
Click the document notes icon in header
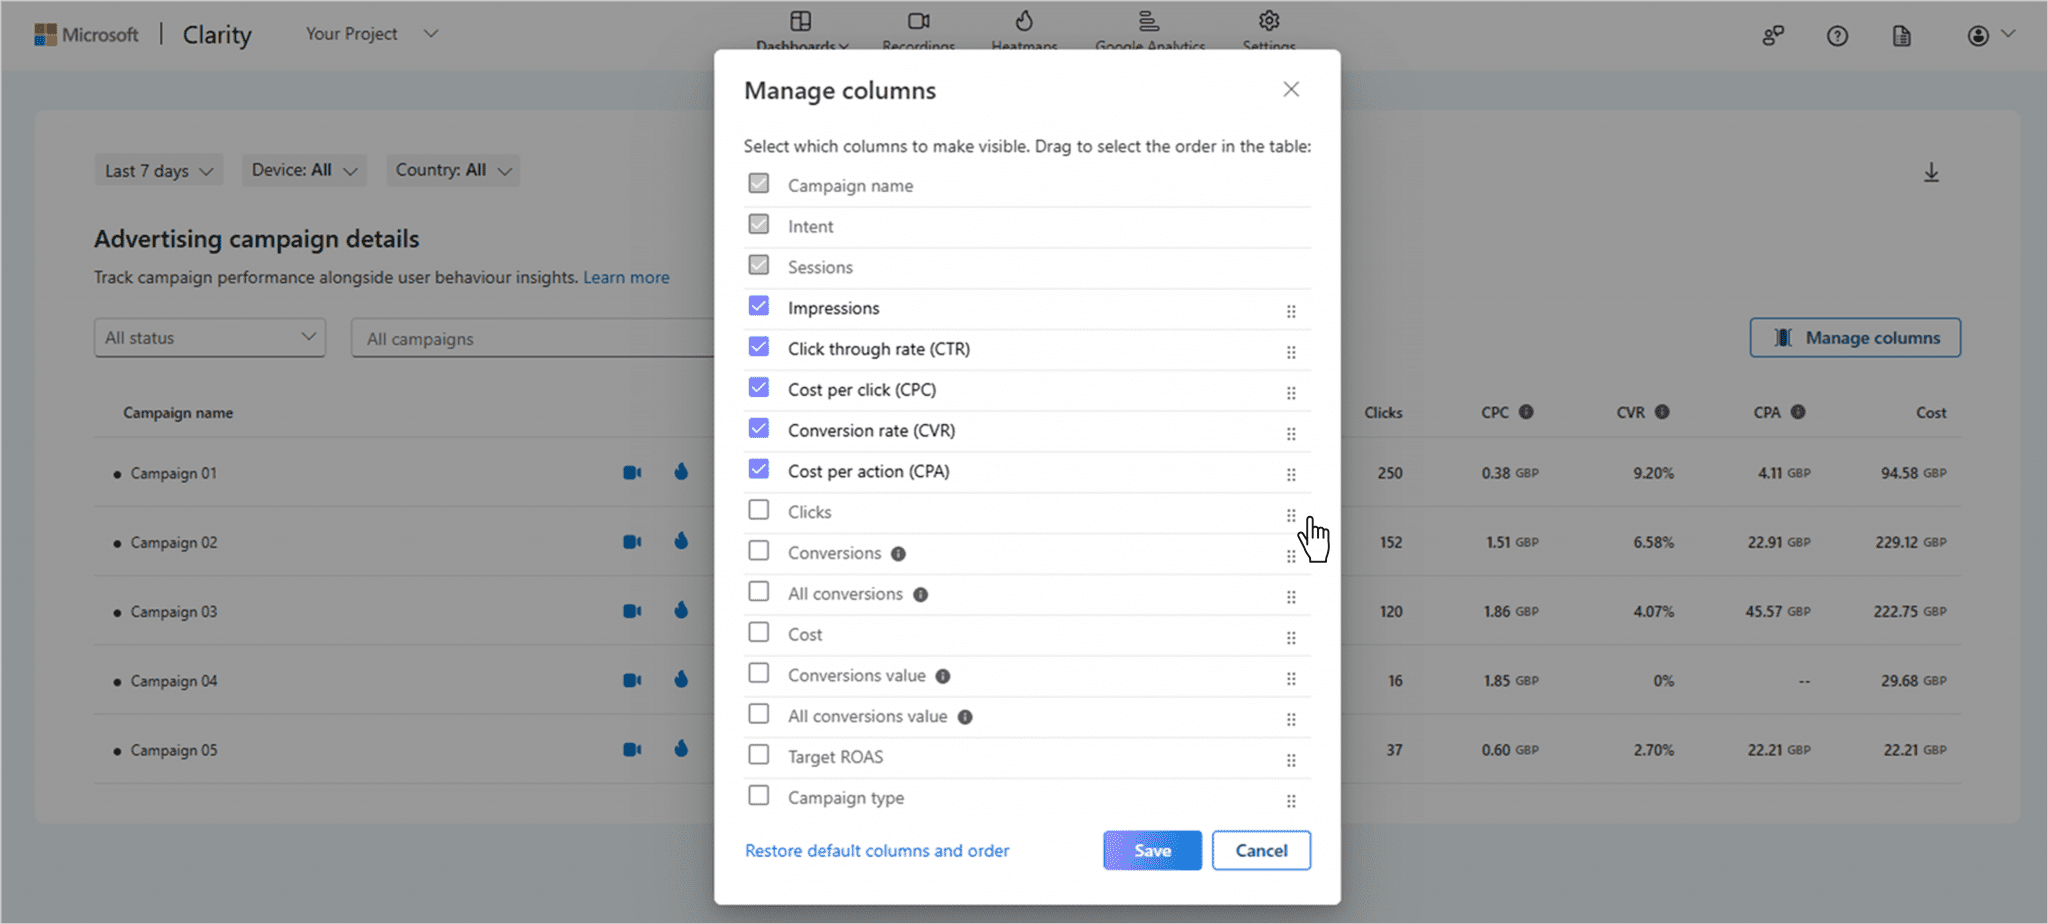[x=1901, y=36]
